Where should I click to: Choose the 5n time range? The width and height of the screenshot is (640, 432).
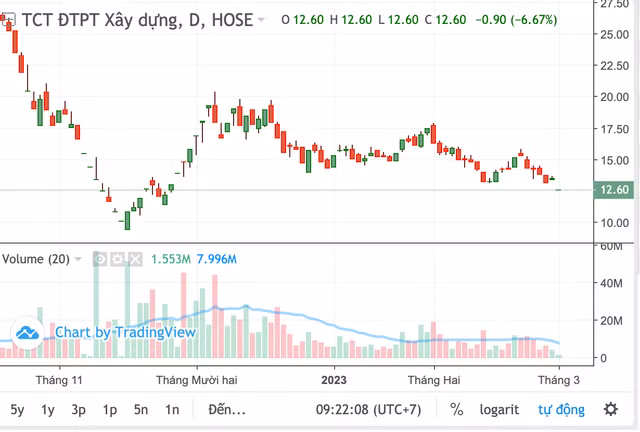pyautogui.click(x=141, y=409)
